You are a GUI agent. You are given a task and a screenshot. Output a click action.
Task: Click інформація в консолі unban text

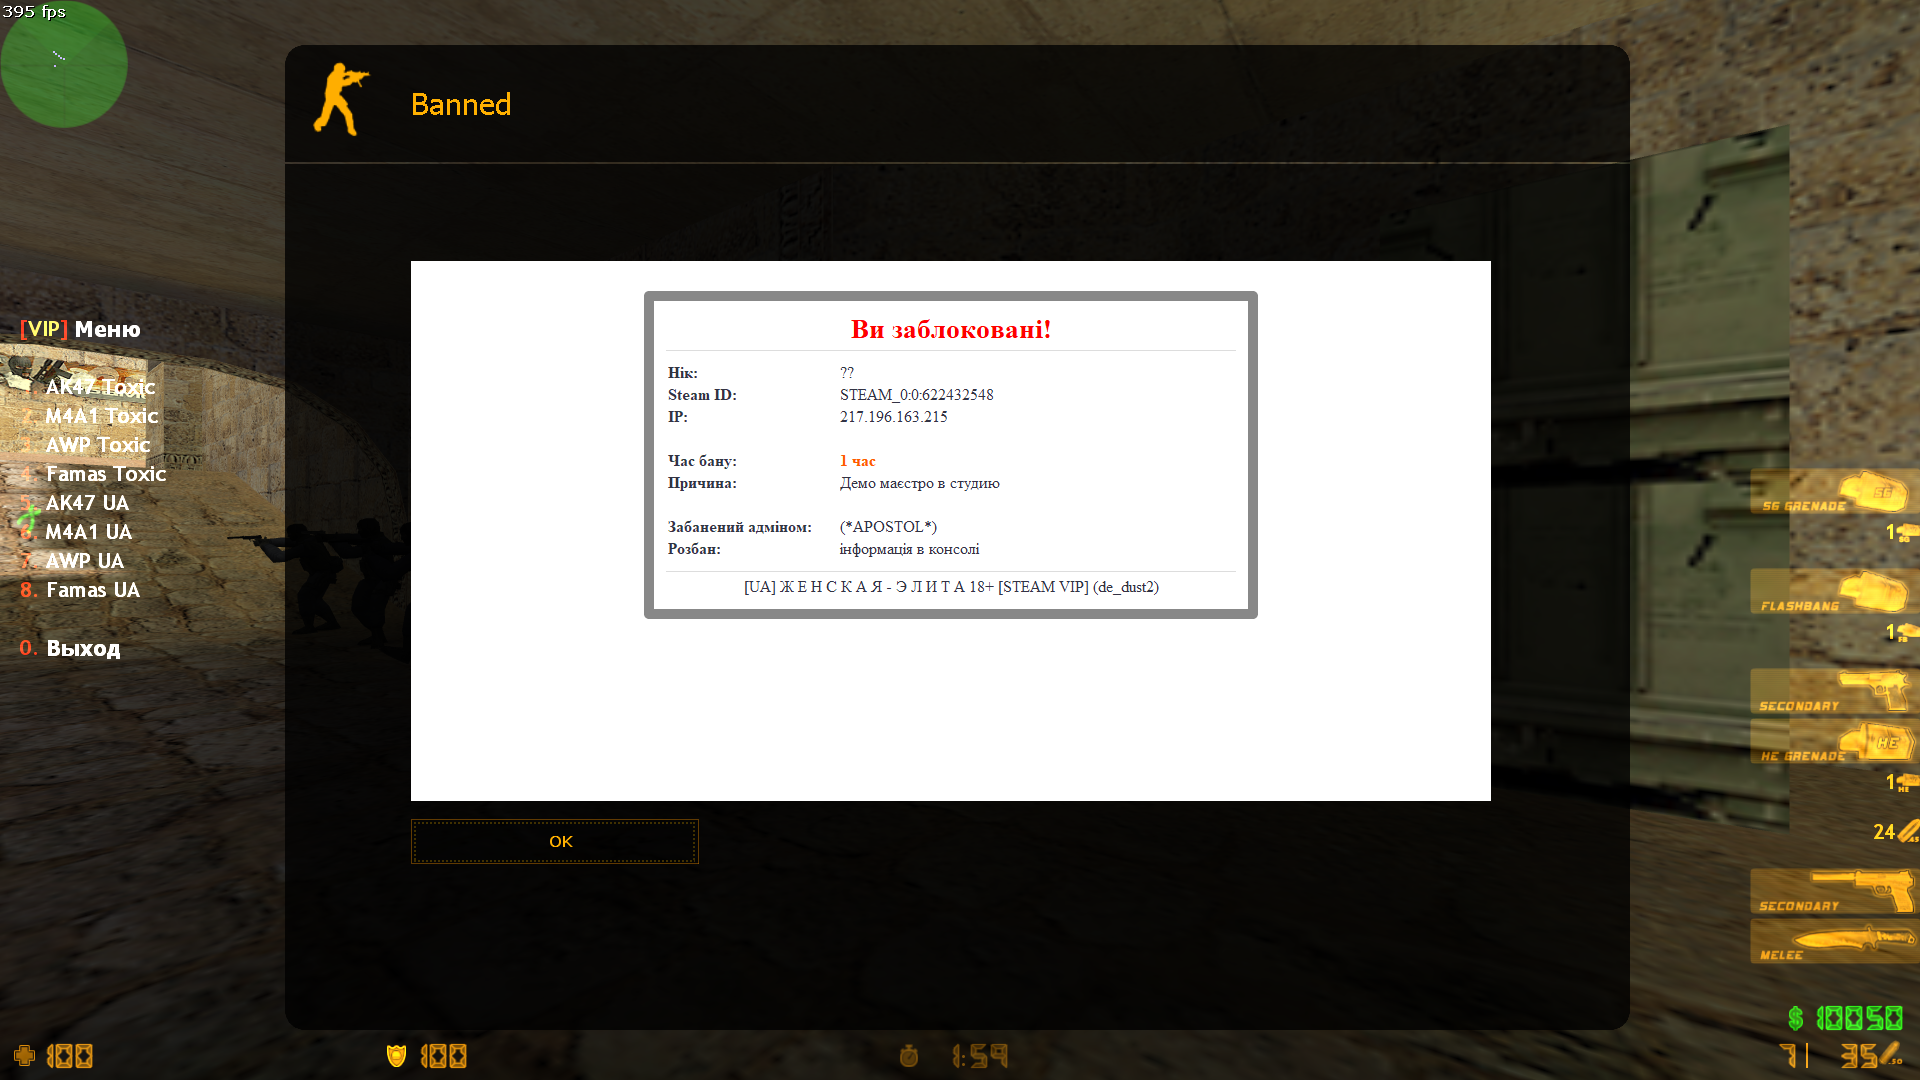click(910, 549)
